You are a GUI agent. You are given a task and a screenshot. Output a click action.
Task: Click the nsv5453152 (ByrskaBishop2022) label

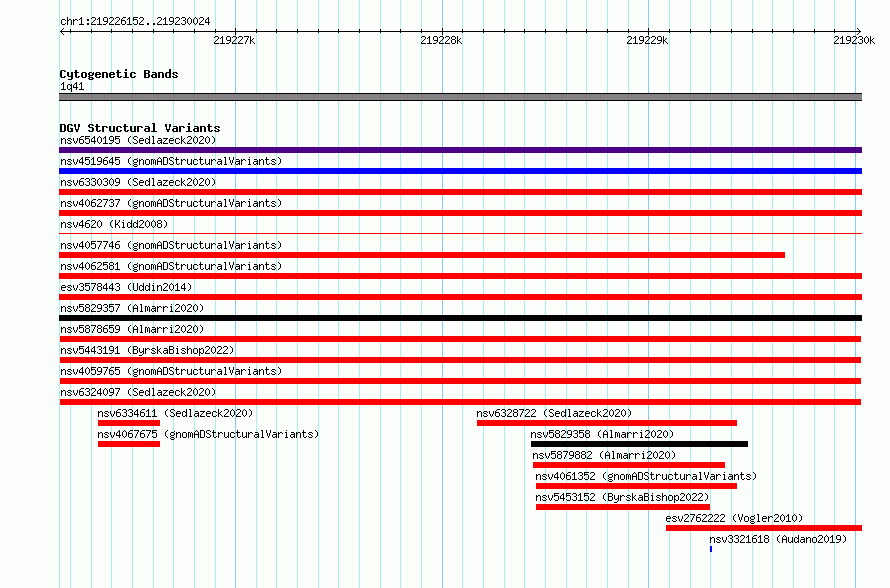pyautogui.click(x=622, y=497)
